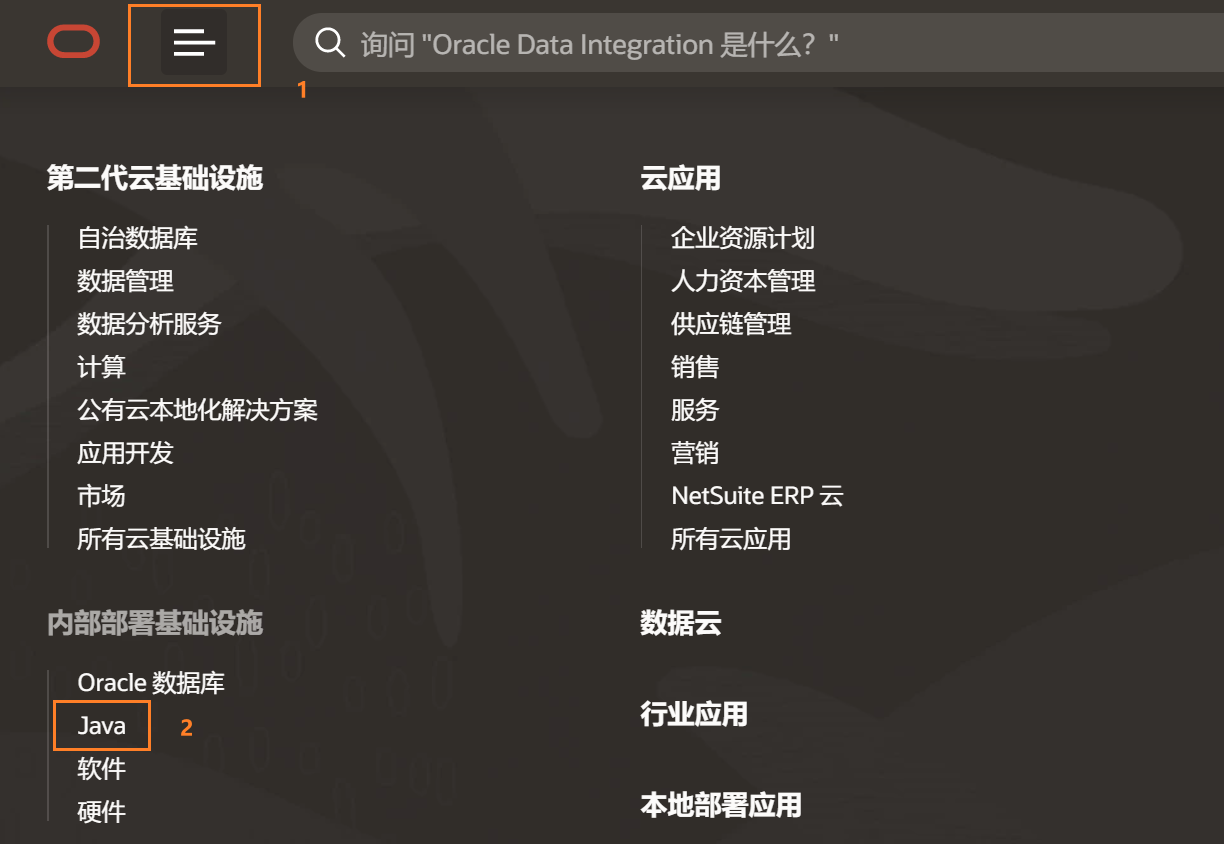
Task: Open the 软件 link
Action: (x=102, y=769)
